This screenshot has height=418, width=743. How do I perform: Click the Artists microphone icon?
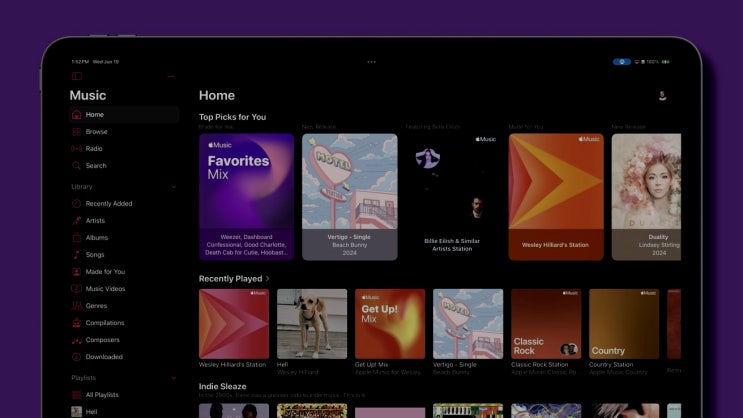(x=76, y=220)
